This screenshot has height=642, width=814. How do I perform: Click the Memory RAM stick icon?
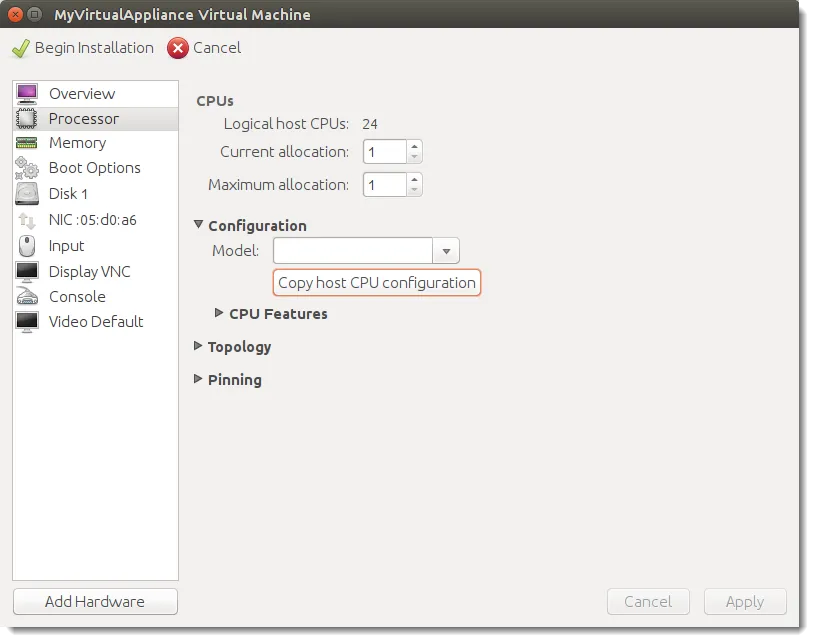click(26, 143)
